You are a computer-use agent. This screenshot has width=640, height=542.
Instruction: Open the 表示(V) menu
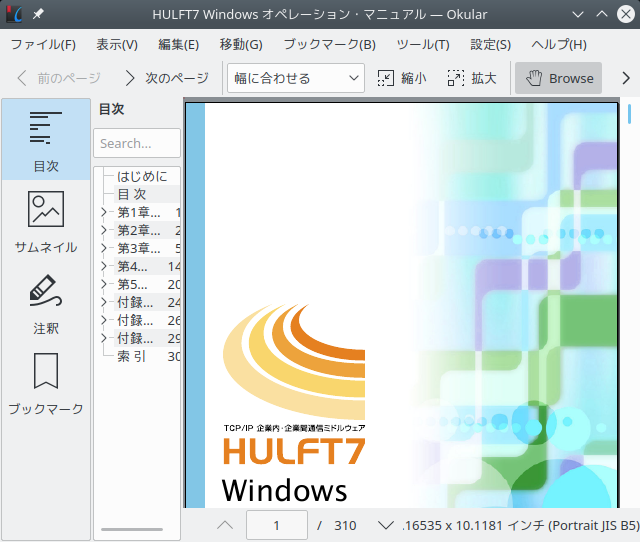pos(117,44)
